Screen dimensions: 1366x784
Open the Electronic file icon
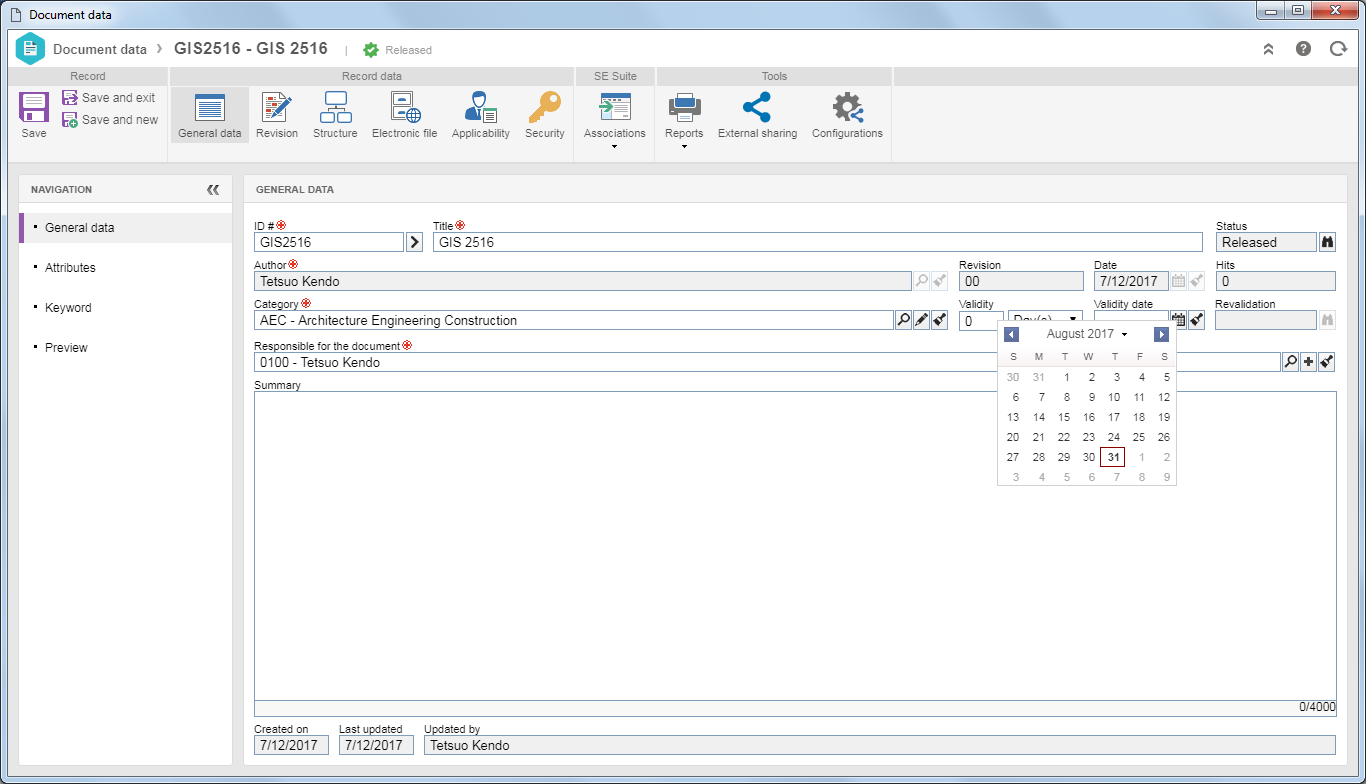404,107
